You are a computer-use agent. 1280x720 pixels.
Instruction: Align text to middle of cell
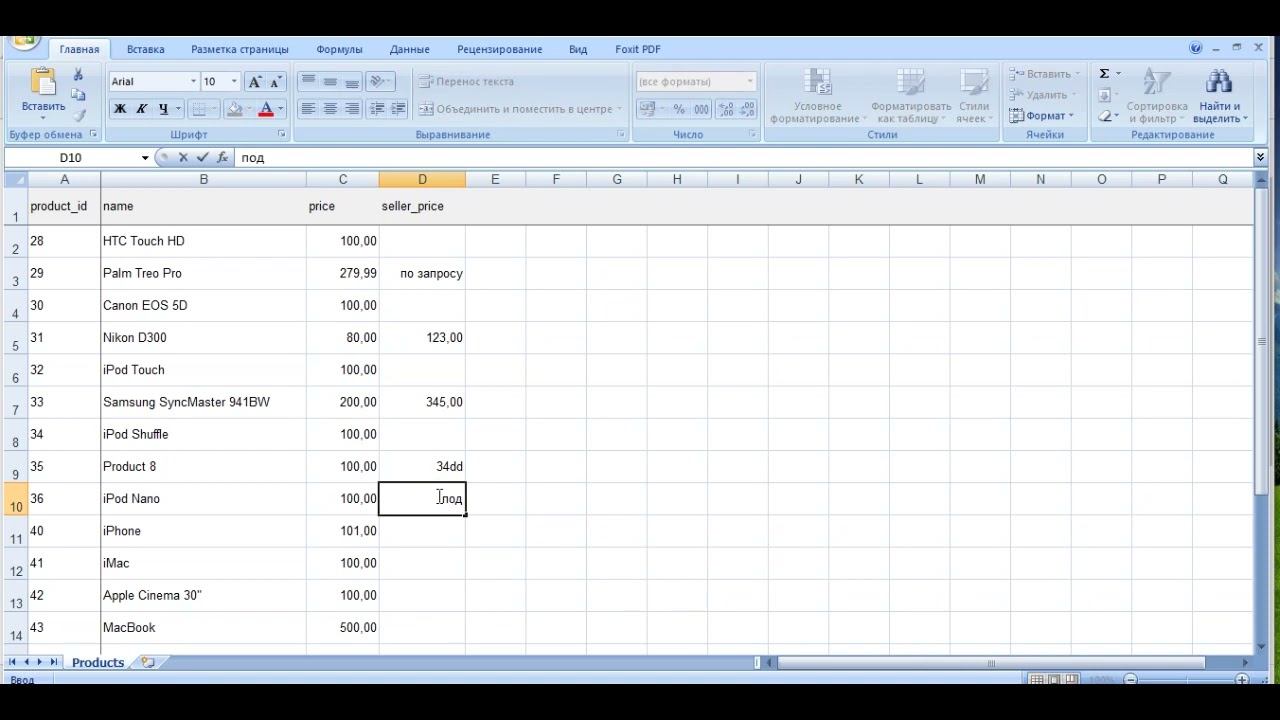point(330,82)
